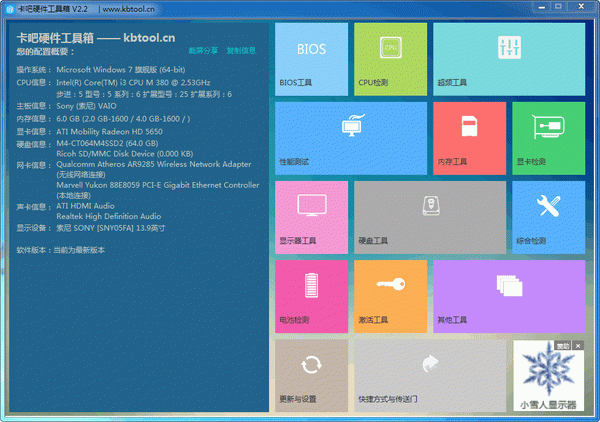Image resolution: width=600 pixels, height=422 pixels.
Task: Click the app icon in the title bar
Action: pos(10,9)
